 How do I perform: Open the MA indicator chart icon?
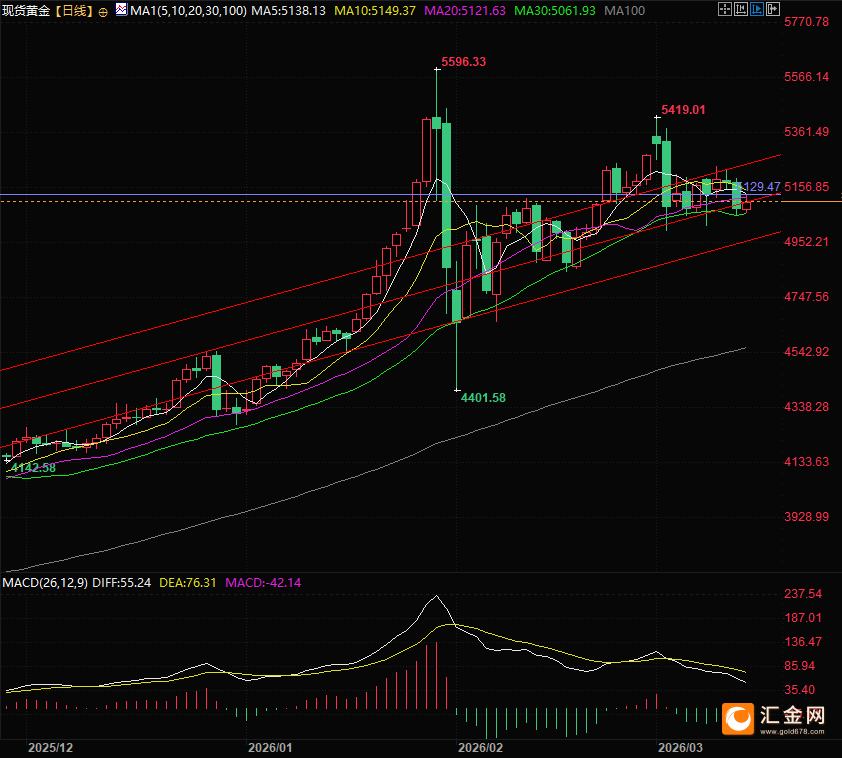pyautogui.click(x=122, y=9)
